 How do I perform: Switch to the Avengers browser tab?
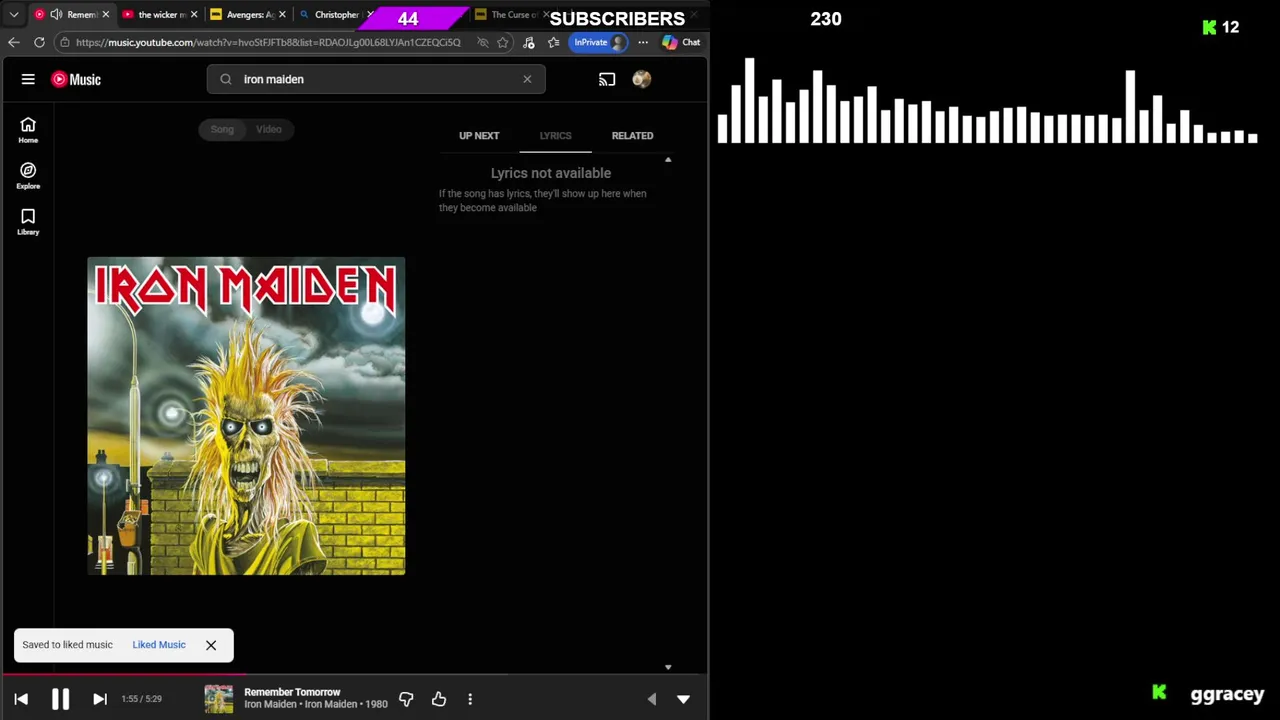click(248, 15)
